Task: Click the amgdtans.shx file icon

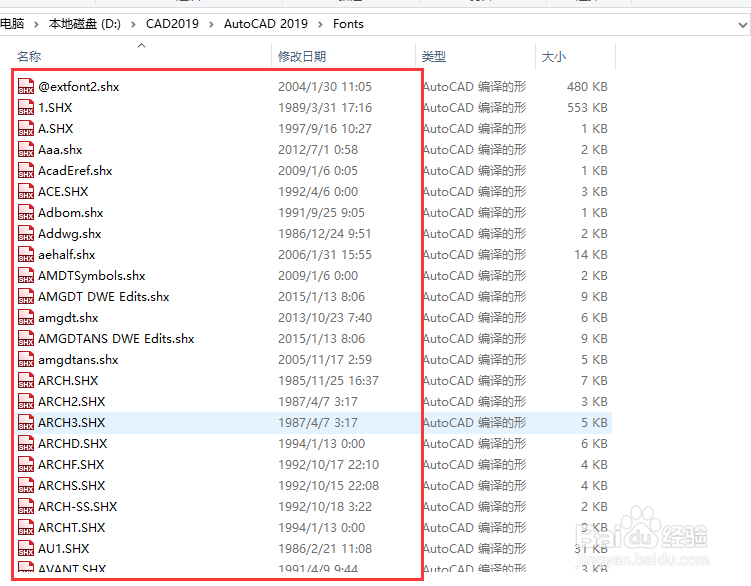Action: pos(26,360)
